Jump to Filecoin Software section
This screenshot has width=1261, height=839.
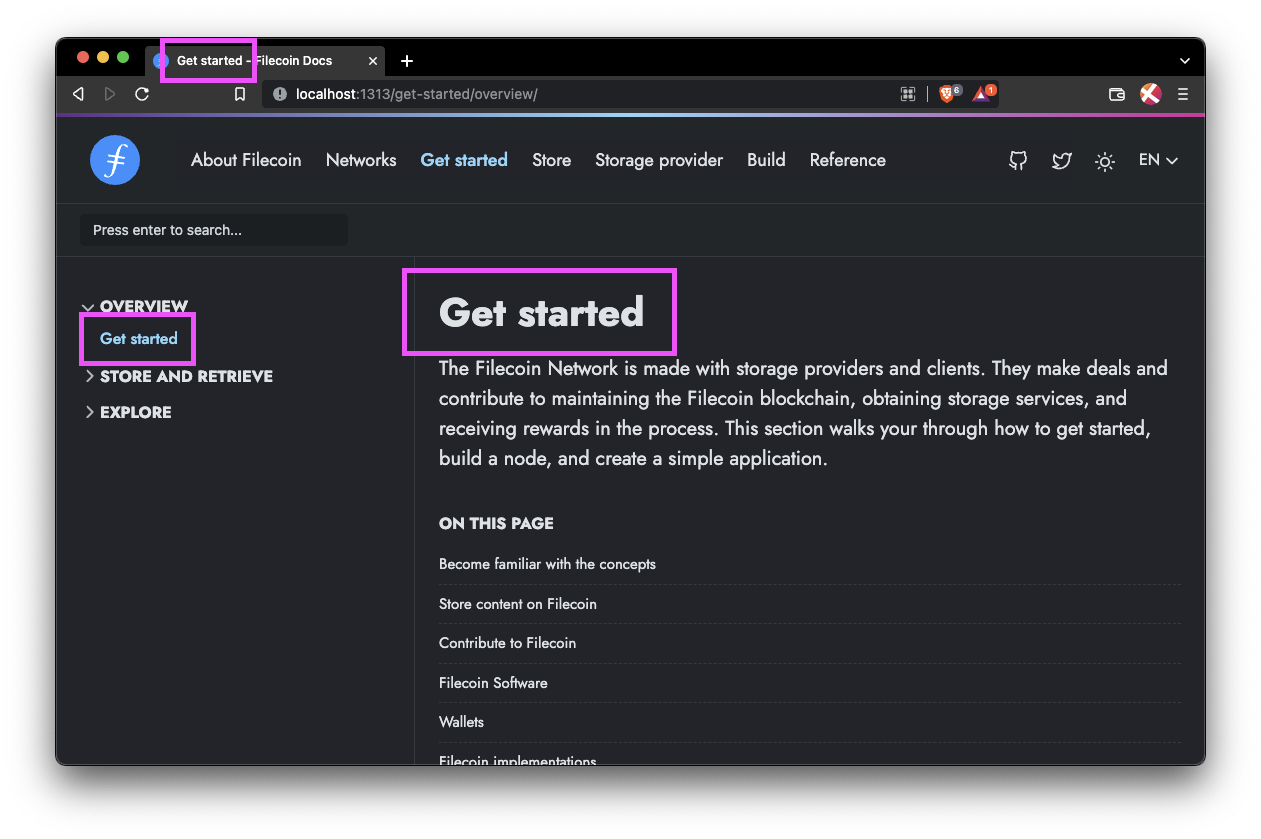click(x=493, y=683)
